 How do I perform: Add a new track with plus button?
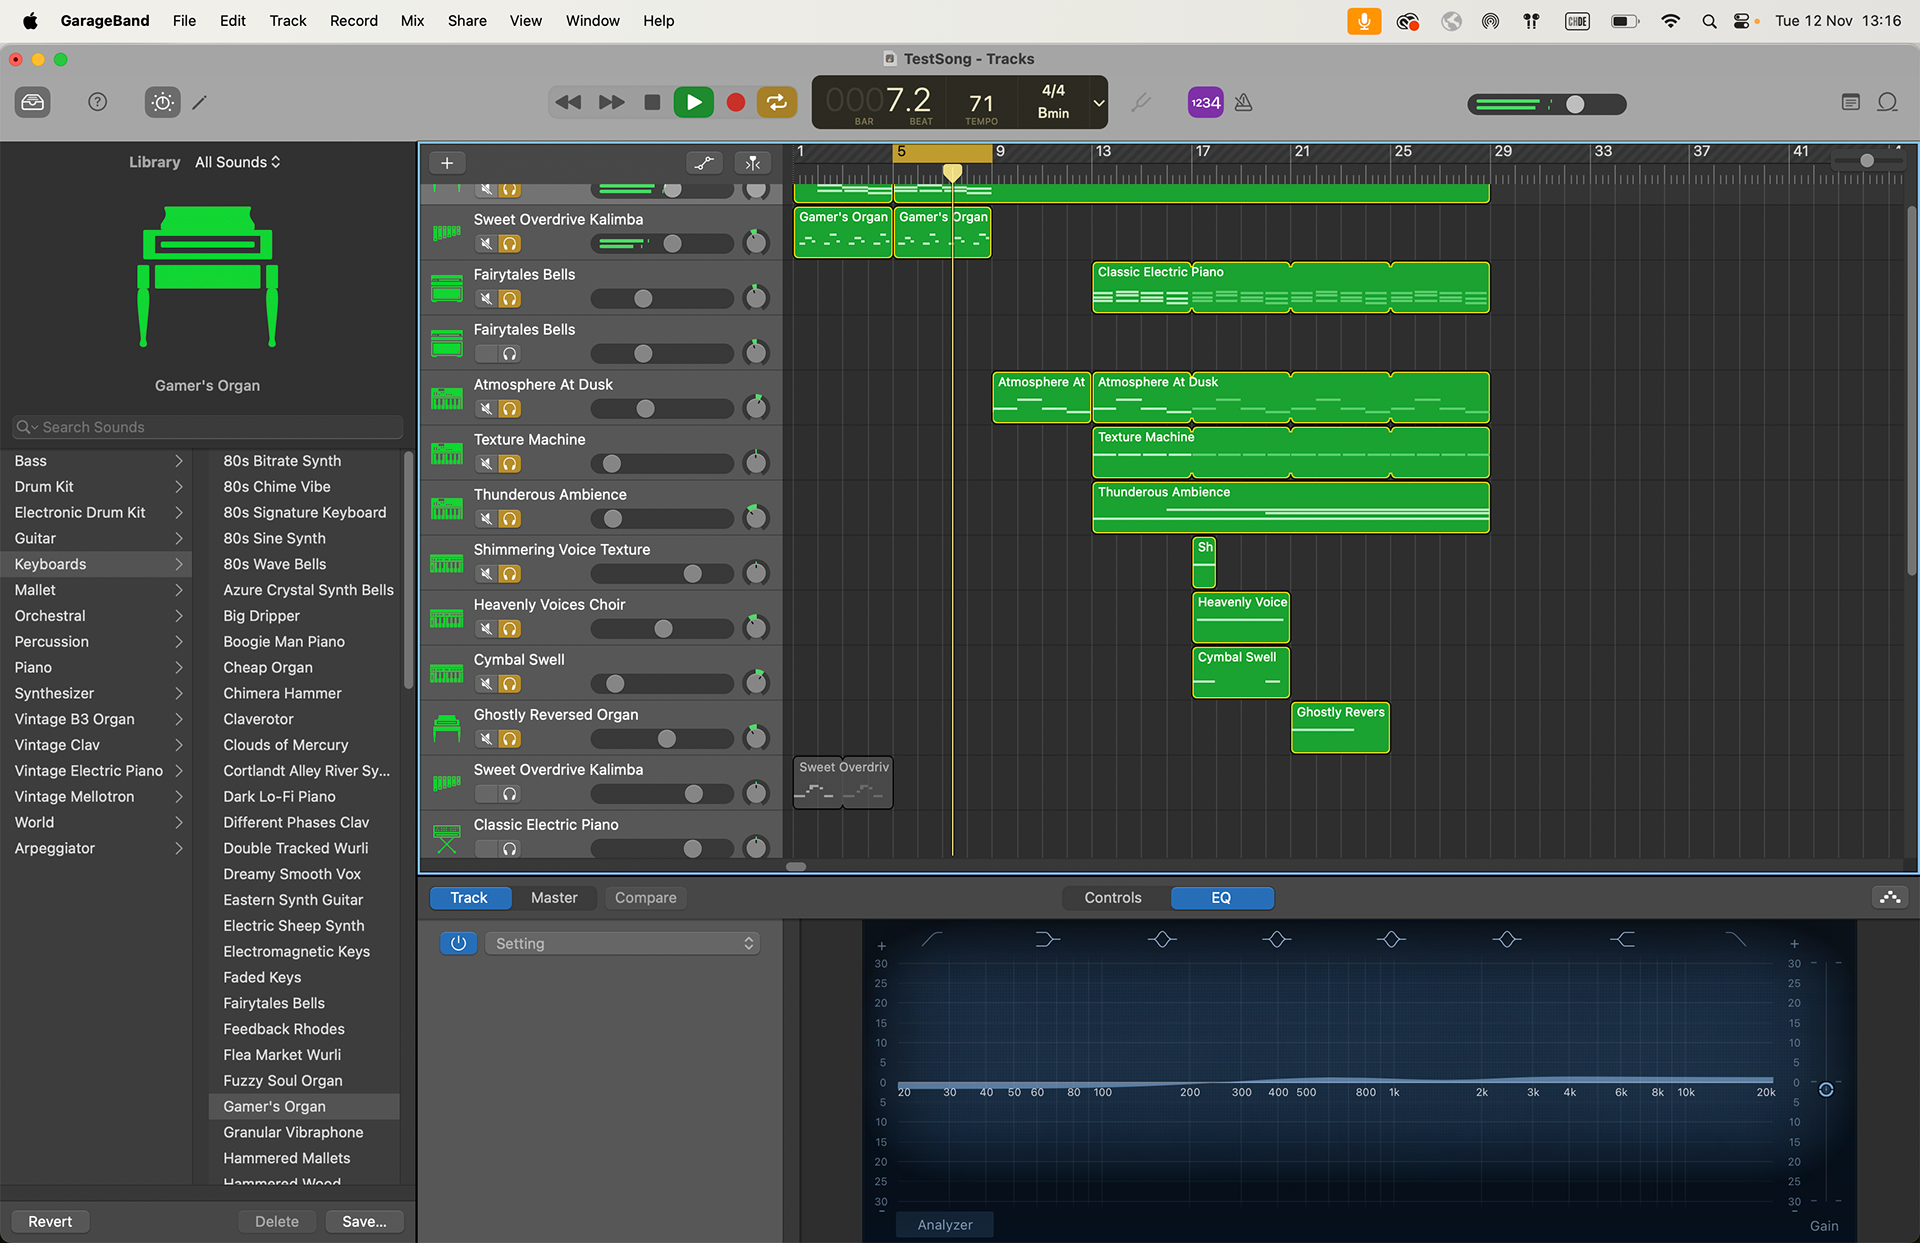coord(447,163)
